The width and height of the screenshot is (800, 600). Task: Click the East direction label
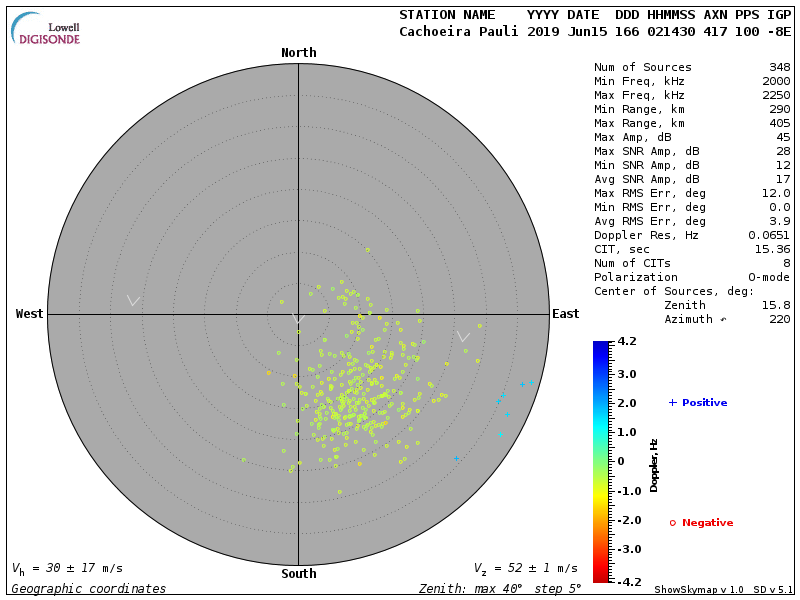[565, 314]
